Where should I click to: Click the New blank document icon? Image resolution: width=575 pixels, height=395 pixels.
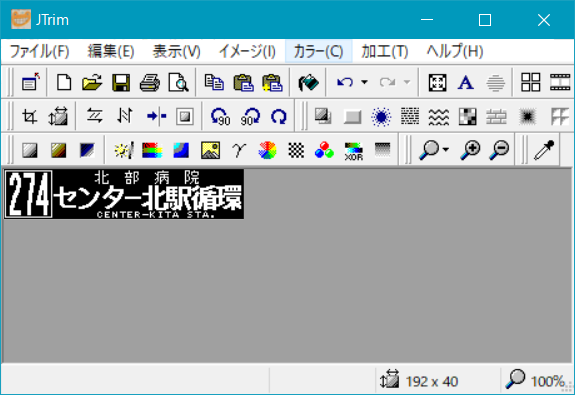[x=64, y=82]
